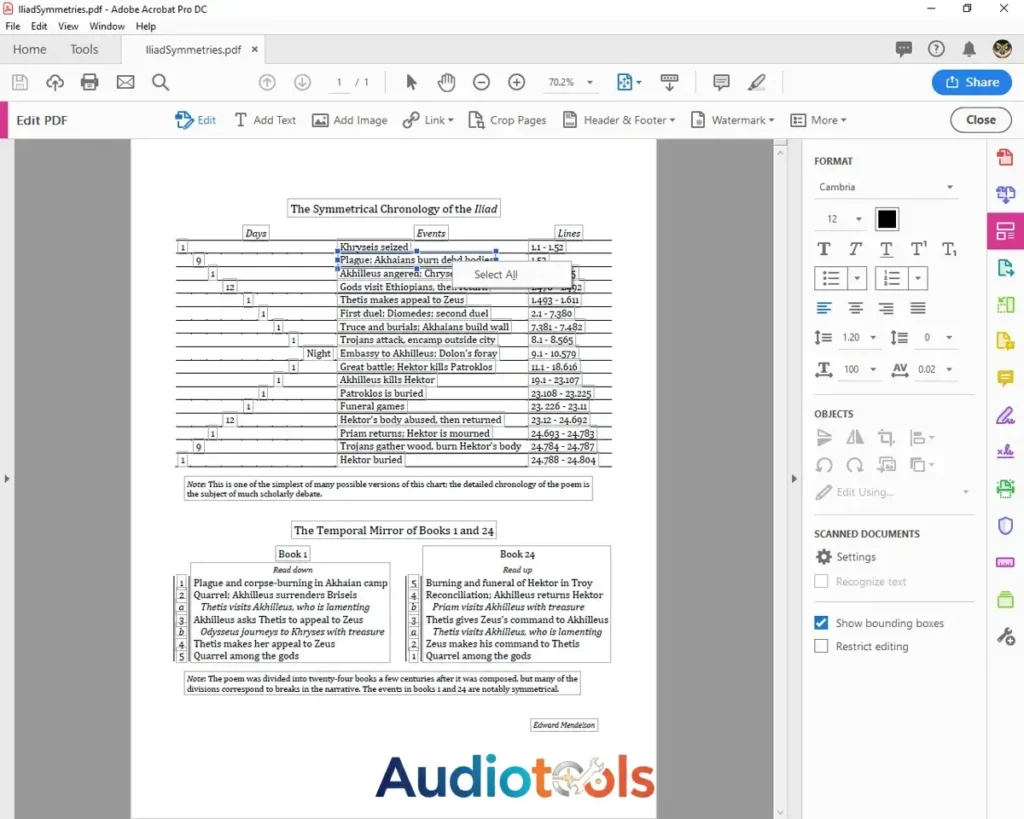
Task: Click the page number input field
Action: click(338, 82)
